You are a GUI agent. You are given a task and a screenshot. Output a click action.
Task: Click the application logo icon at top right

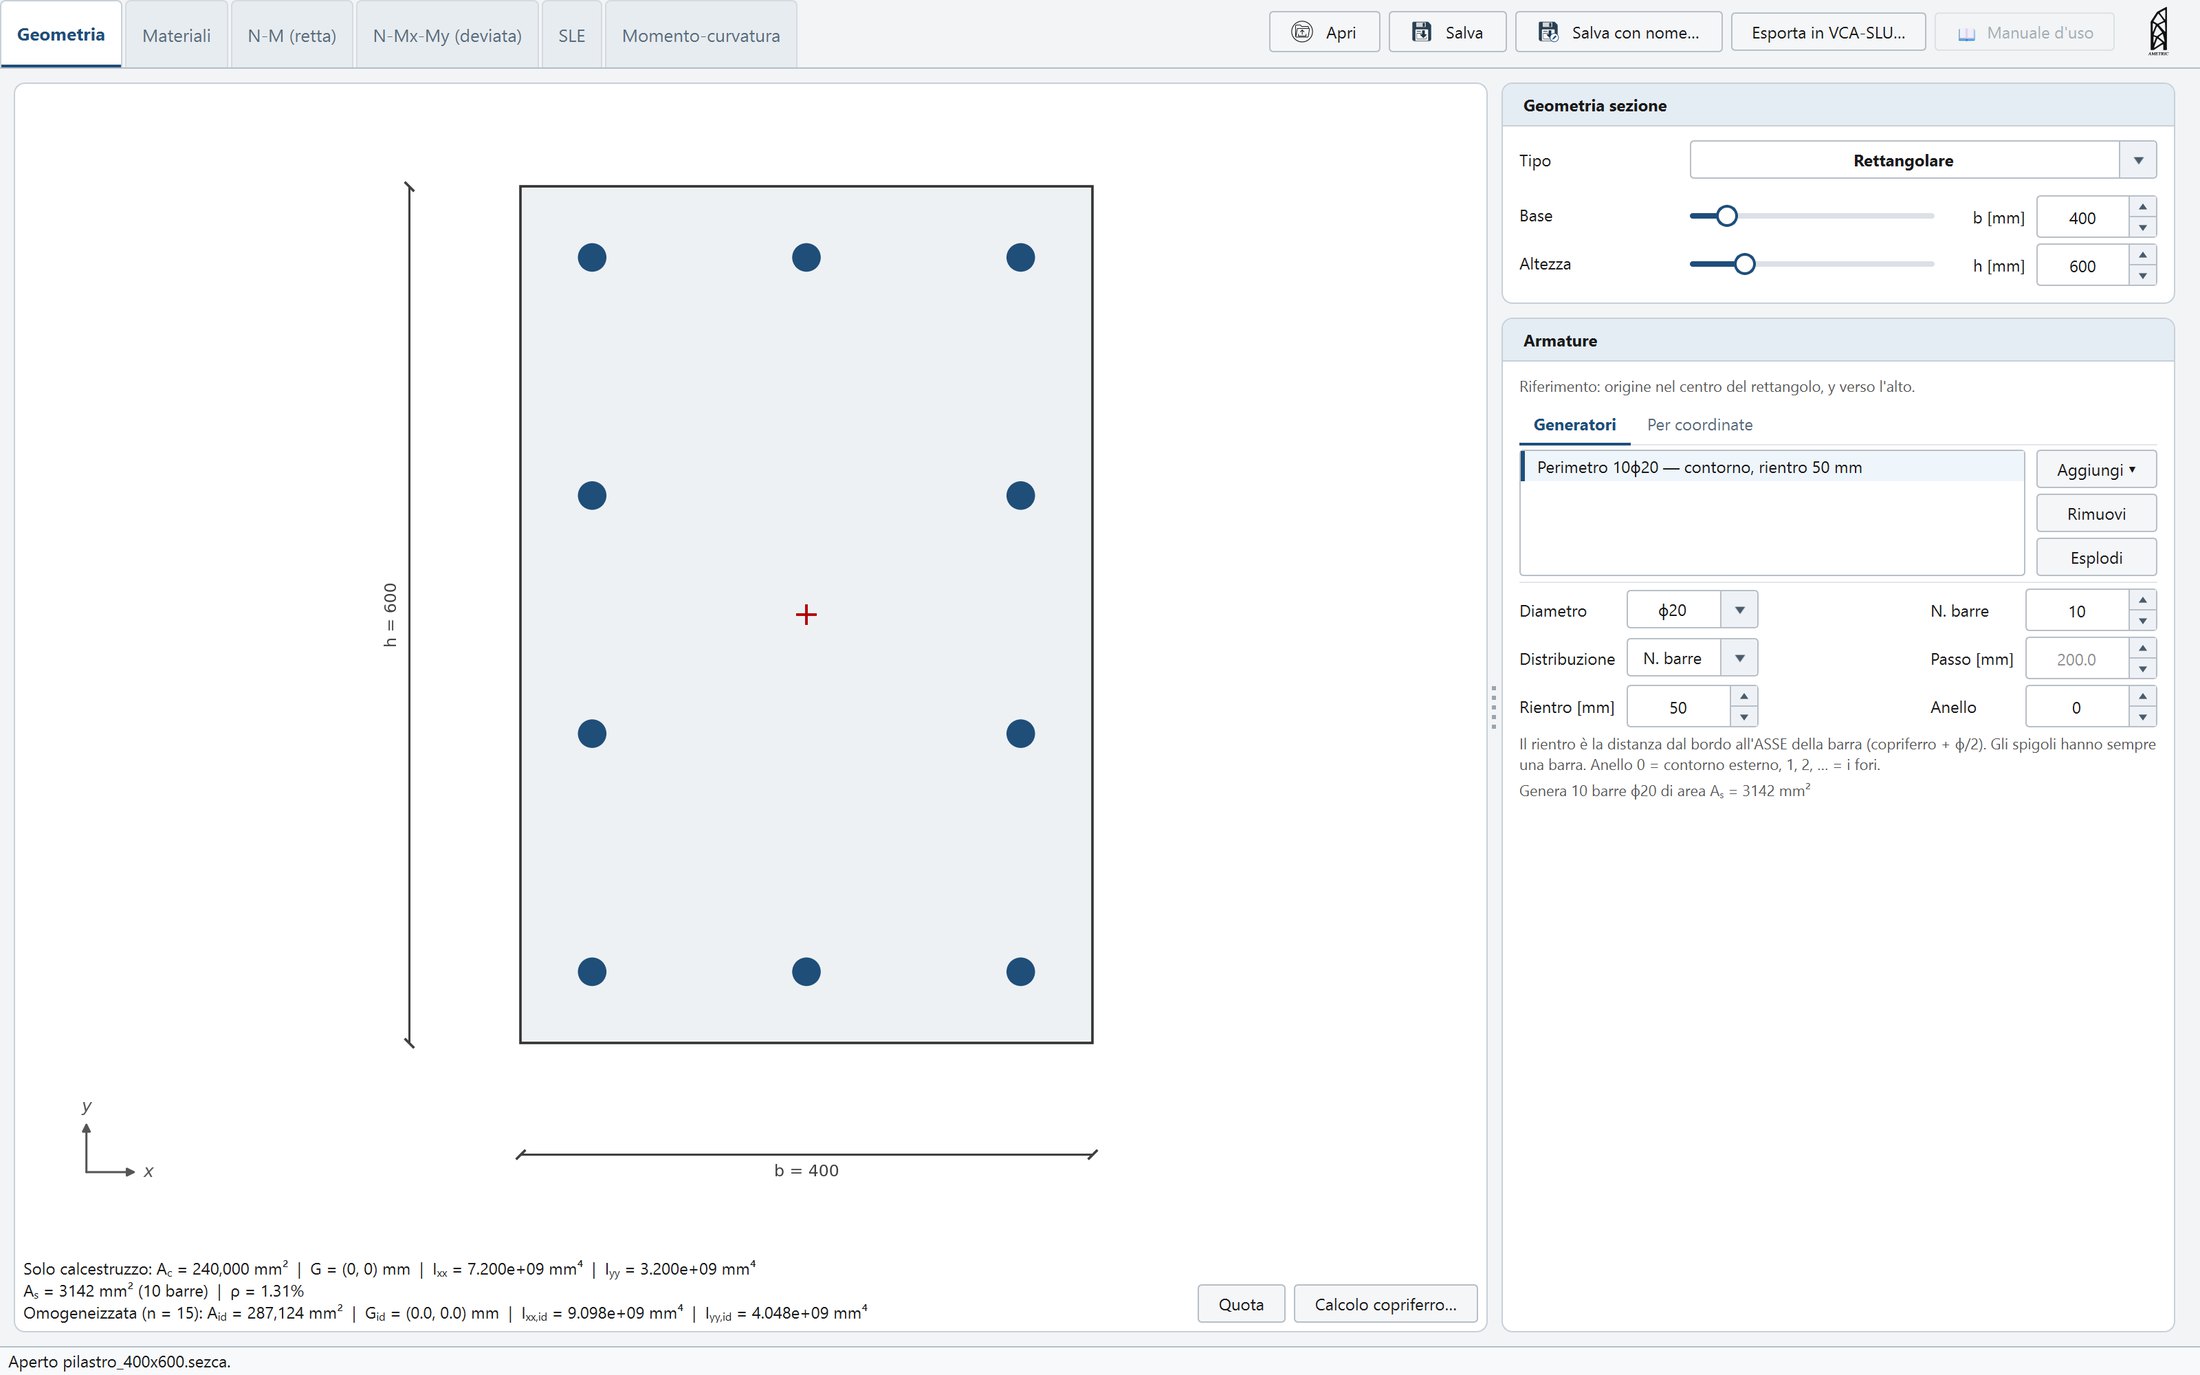2158,31
